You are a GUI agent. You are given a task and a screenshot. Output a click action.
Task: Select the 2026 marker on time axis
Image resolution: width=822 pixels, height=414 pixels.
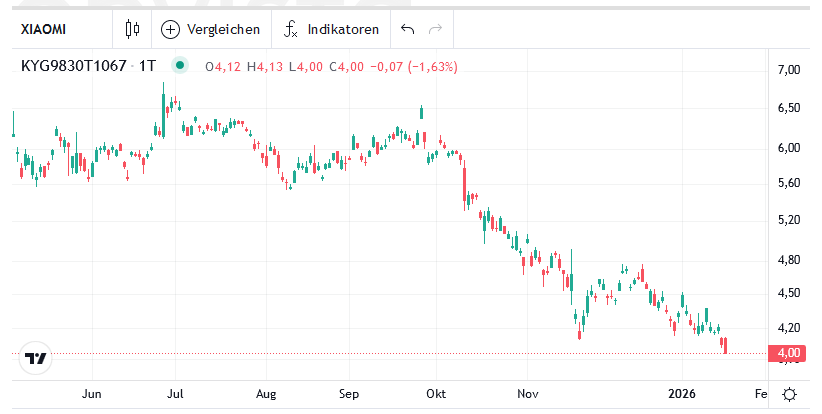tap(683, 394)
